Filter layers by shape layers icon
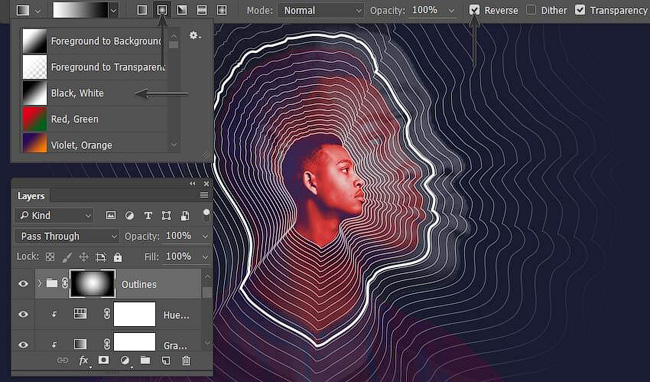Screen dimensions: 650x382 [x=166, y=215]
